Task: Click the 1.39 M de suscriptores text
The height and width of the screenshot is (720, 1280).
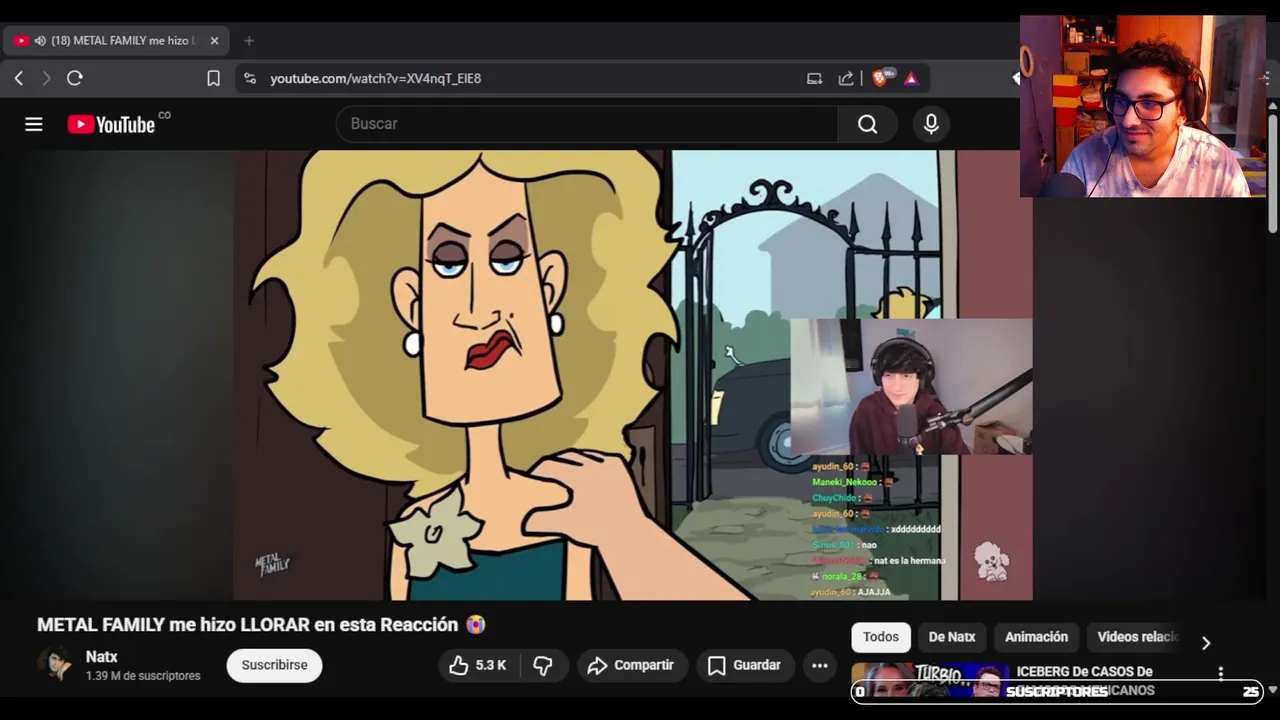Action: [x=143, y=676]
